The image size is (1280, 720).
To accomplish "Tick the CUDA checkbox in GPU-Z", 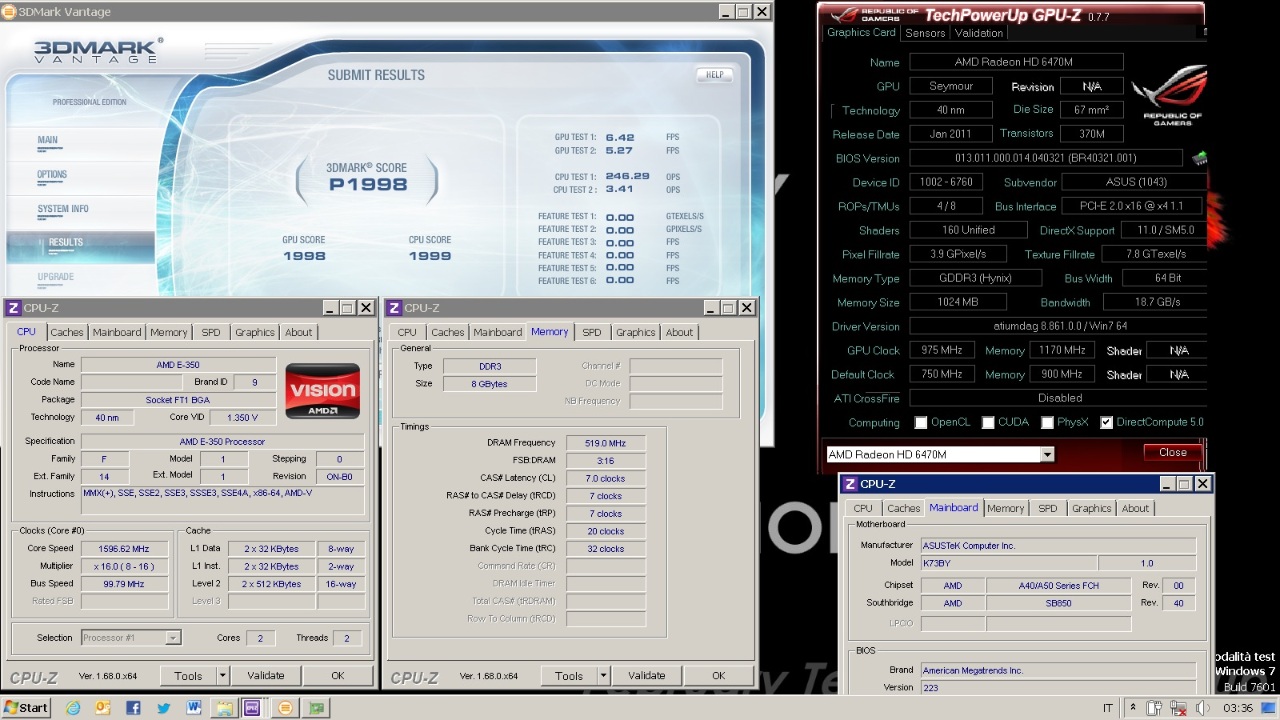I will [x=988, y=423].
